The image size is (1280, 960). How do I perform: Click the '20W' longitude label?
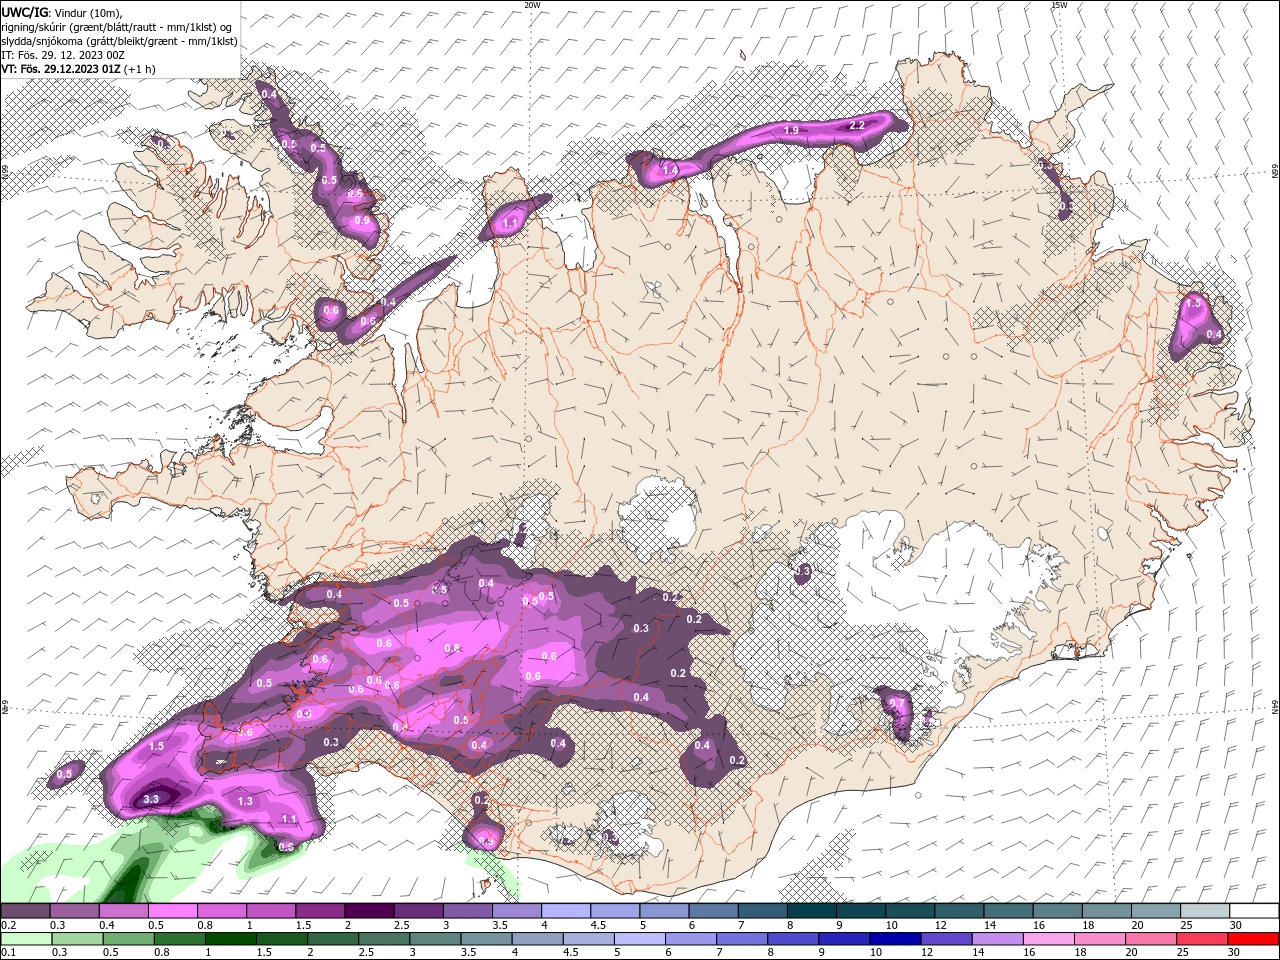point(532,5)
